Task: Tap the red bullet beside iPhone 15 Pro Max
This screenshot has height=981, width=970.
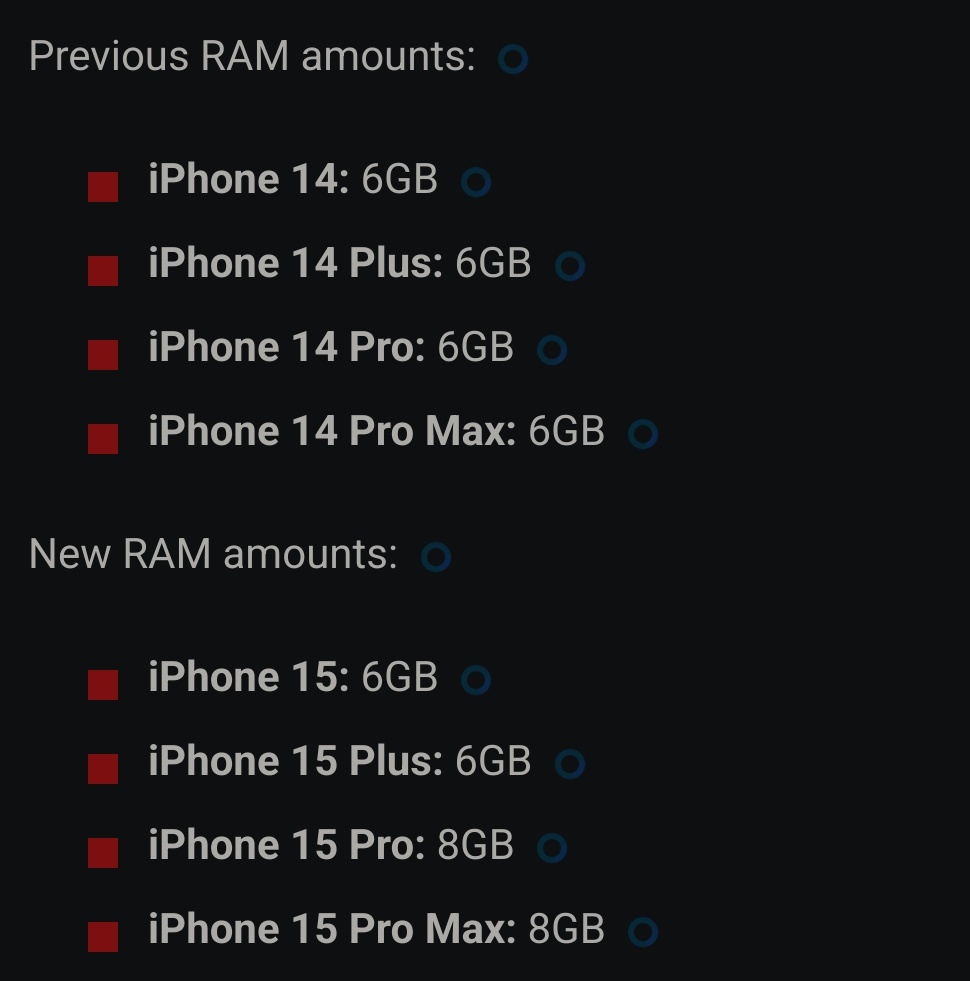Action: 103,937
